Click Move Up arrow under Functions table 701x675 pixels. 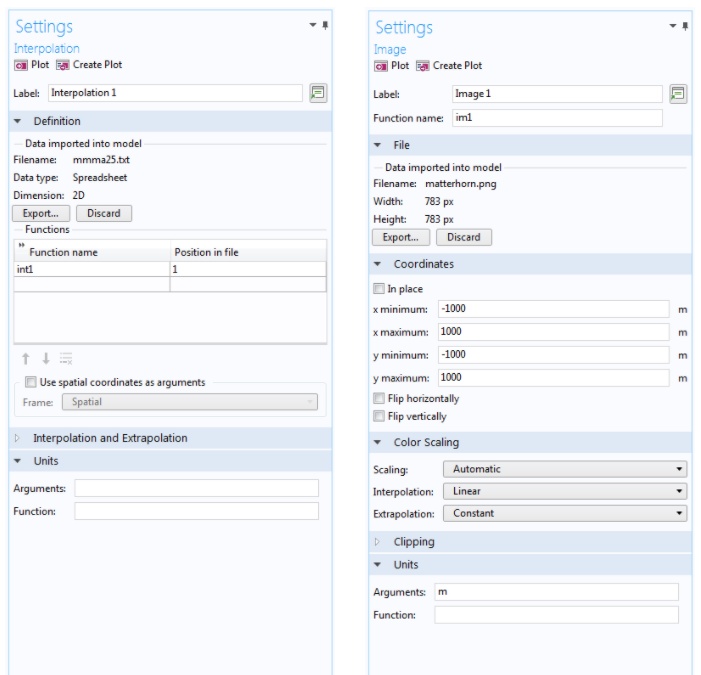(26, 359)
